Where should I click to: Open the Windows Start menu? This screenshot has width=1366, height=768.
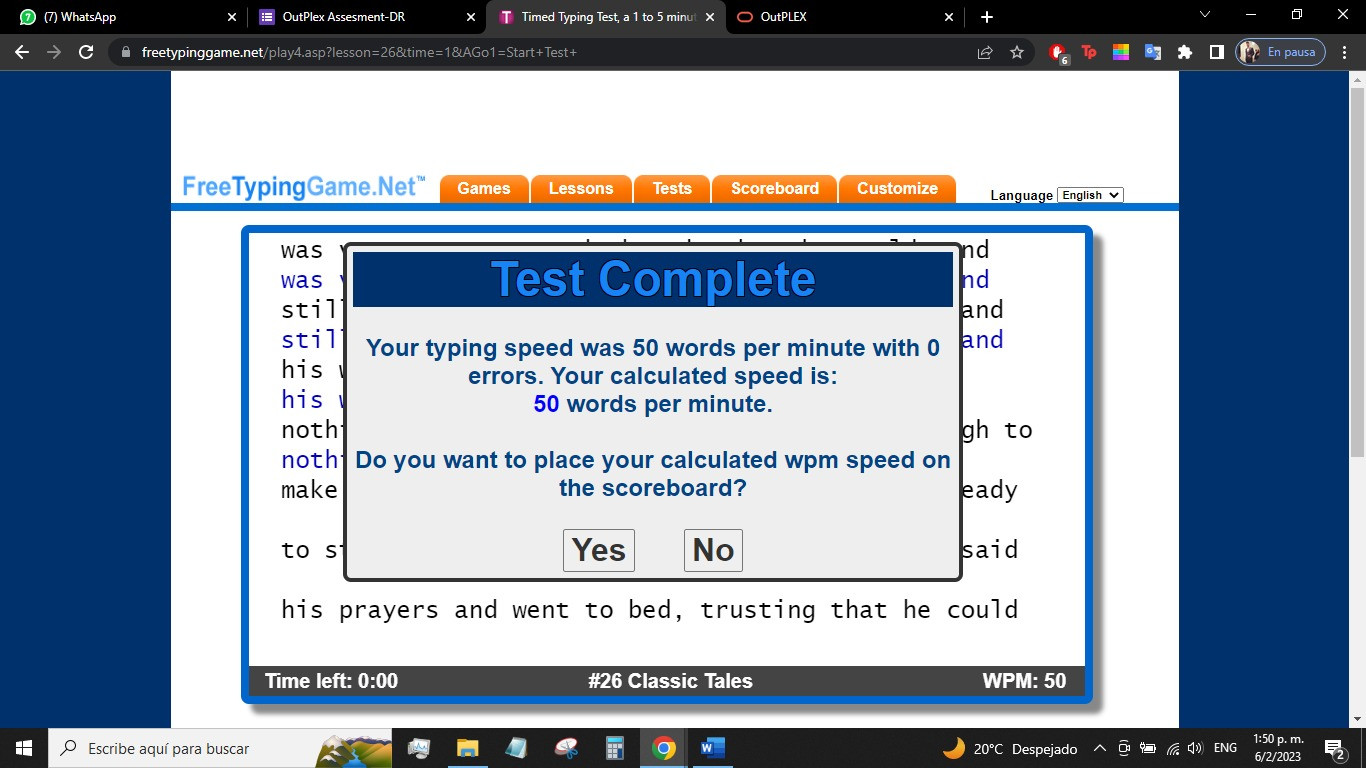(24, 748)
